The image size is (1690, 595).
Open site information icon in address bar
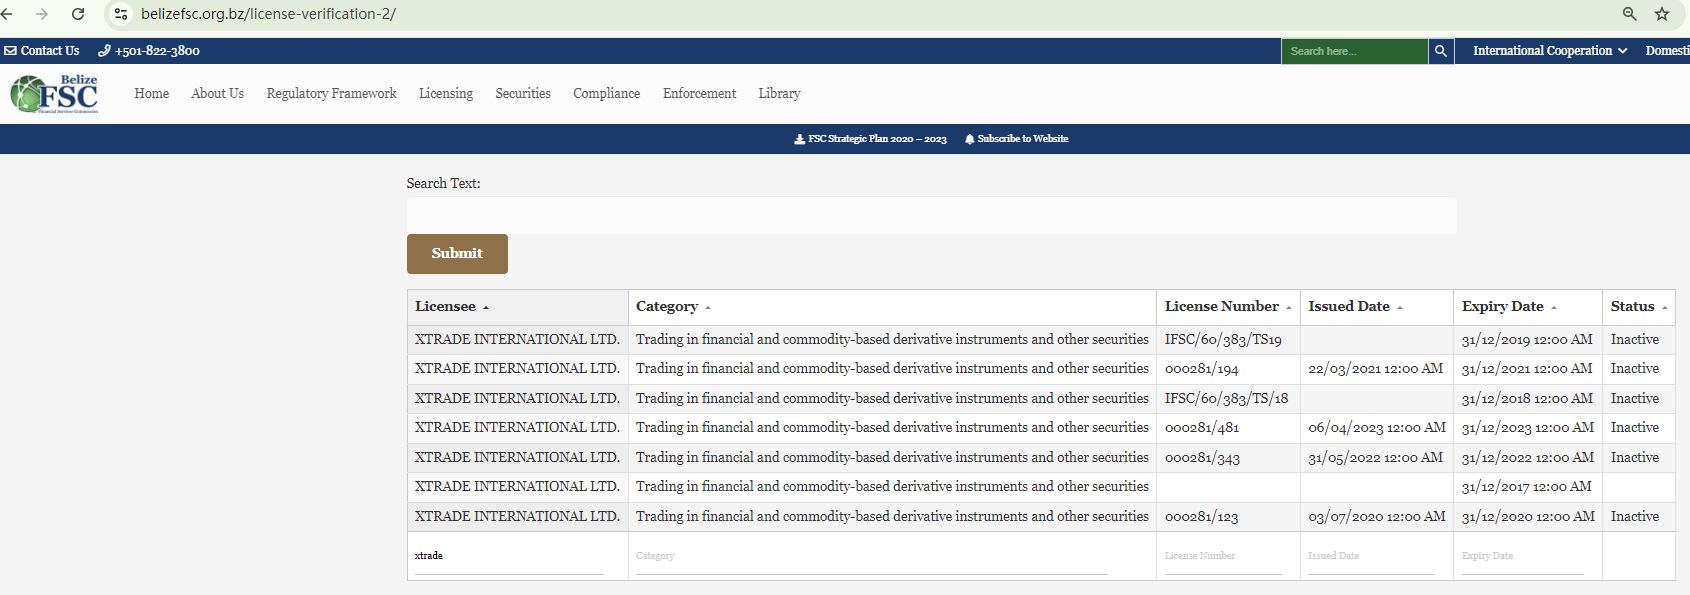(x=121, y=14)
